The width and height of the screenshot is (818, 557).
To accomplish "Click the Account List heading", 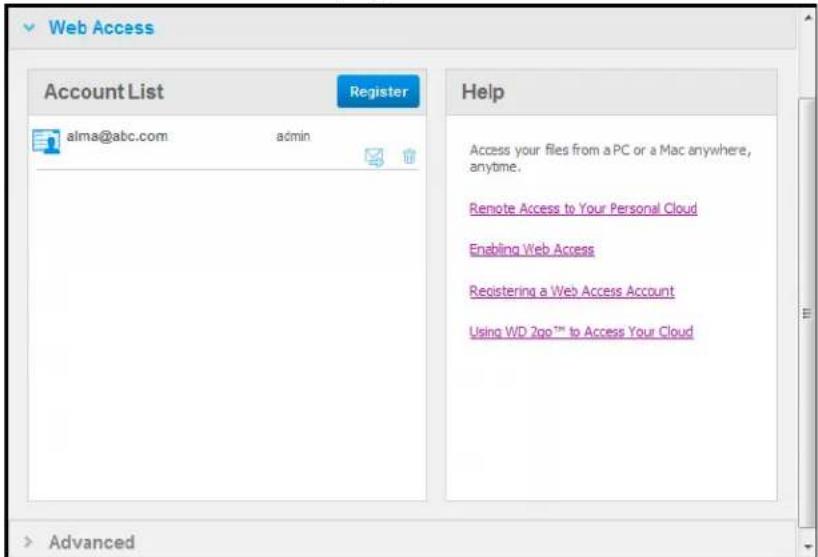I will coord(104,92).
